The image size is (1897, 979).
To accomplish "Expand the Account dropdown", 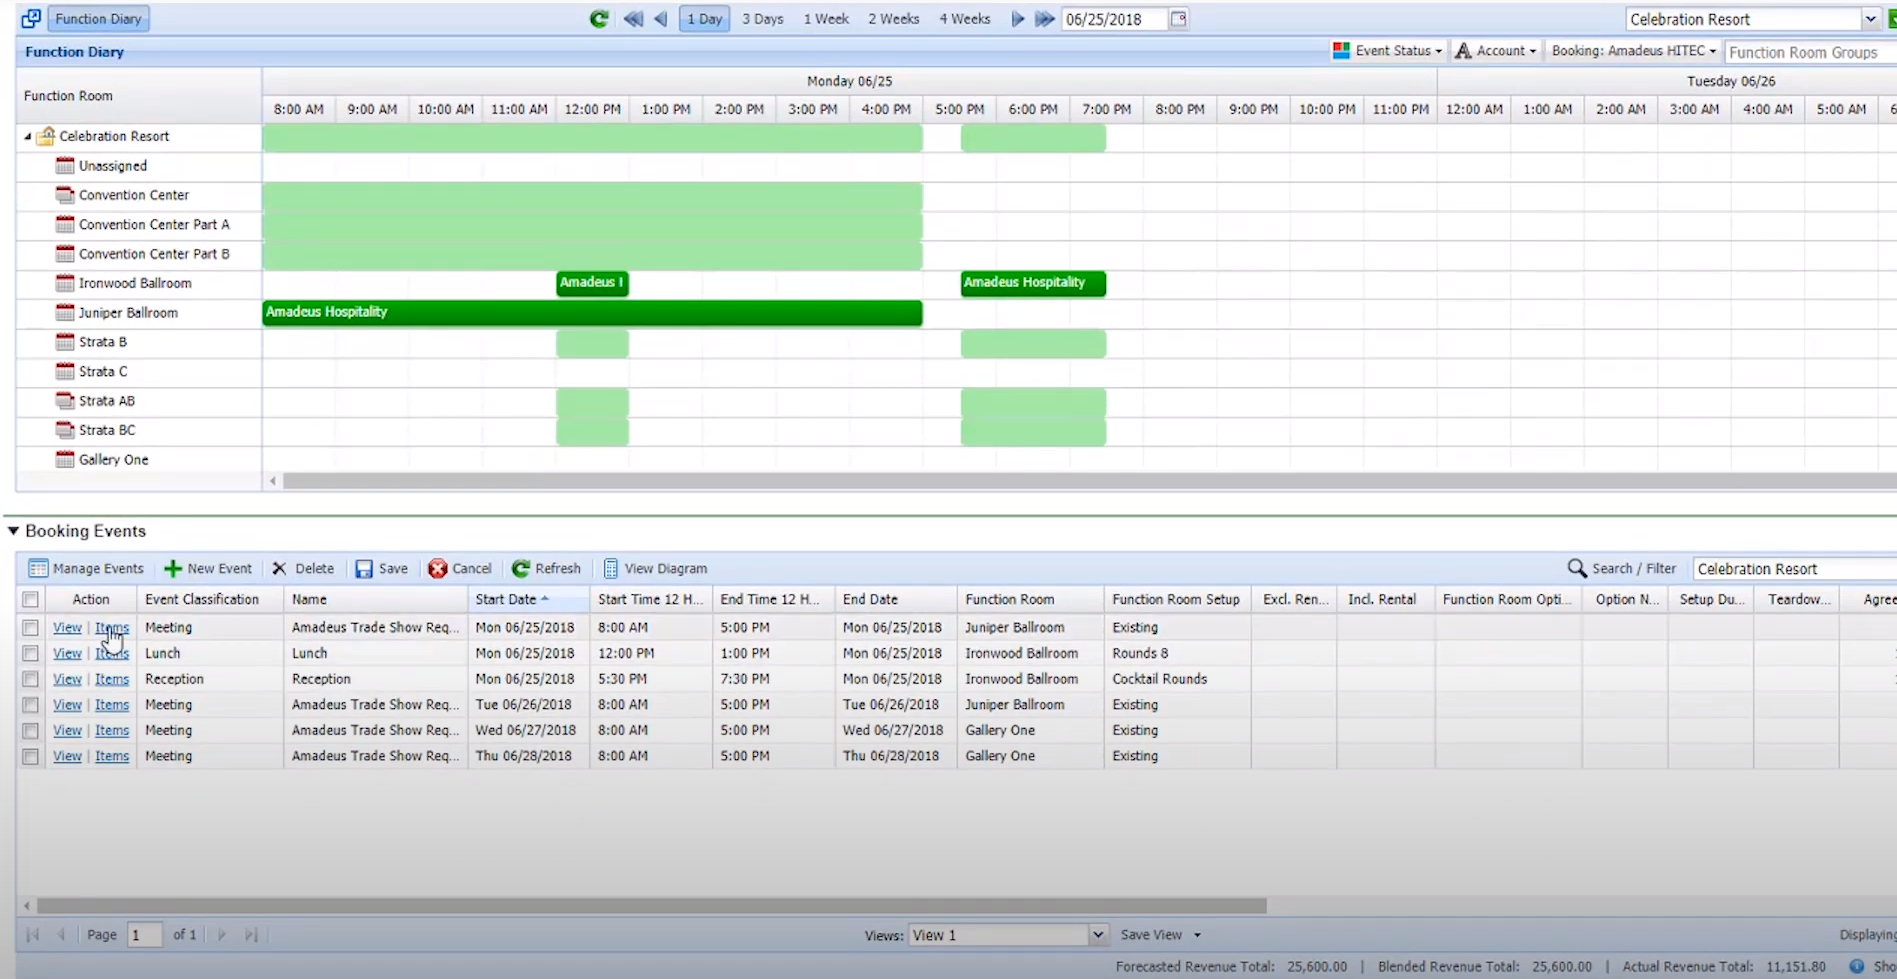I will pyautogui.click(x=1532, y=51).
